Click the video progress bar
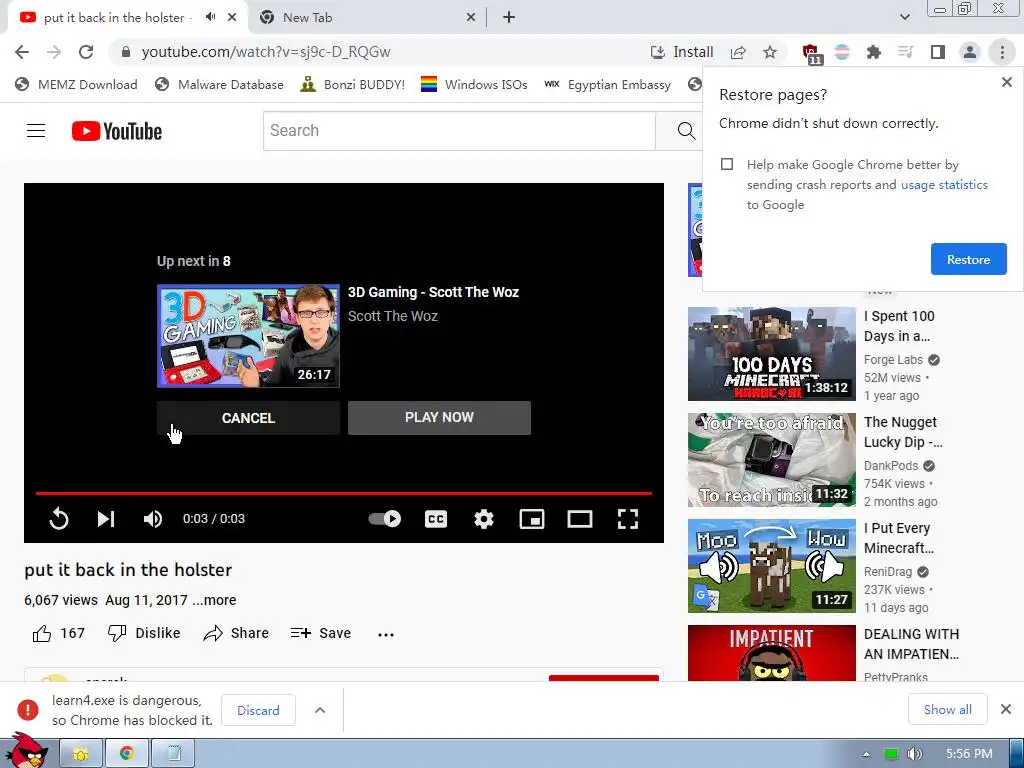Viewport: 1024px width, 768px height. pyautogui.click(x=344, y=493)
